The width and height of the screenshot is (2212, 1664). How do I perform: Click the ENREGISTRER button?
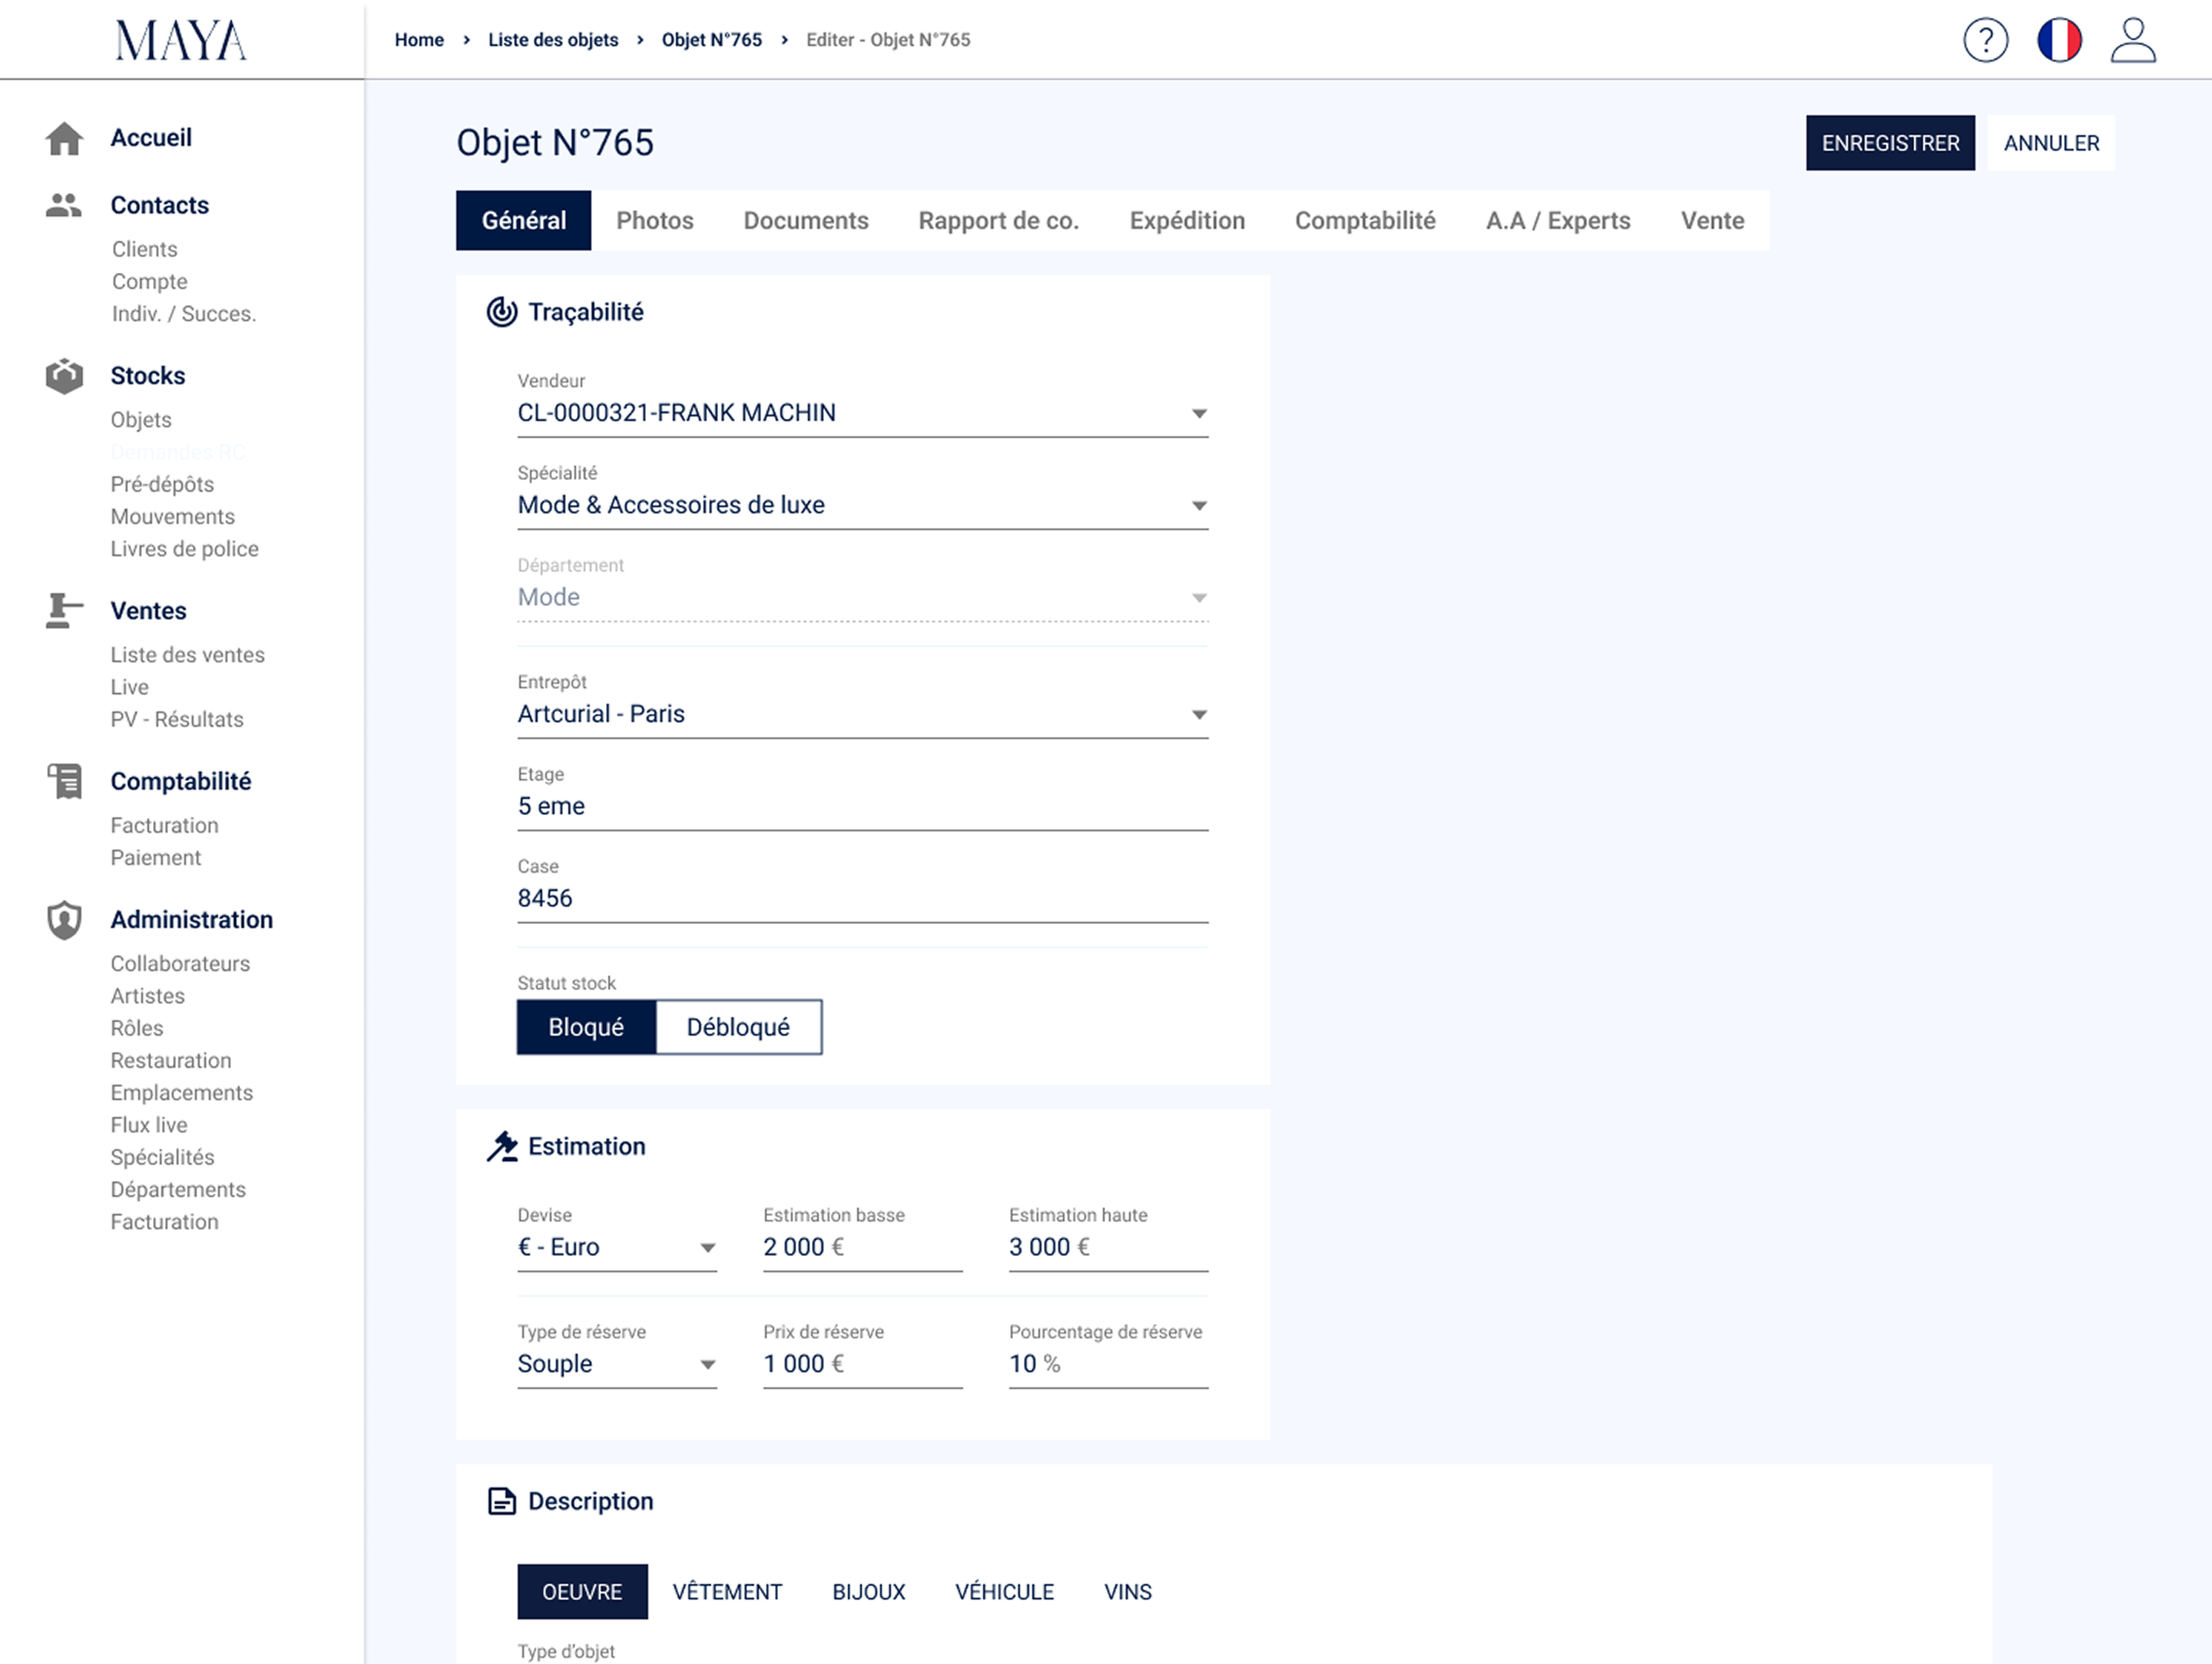[x=1890, y=143]
